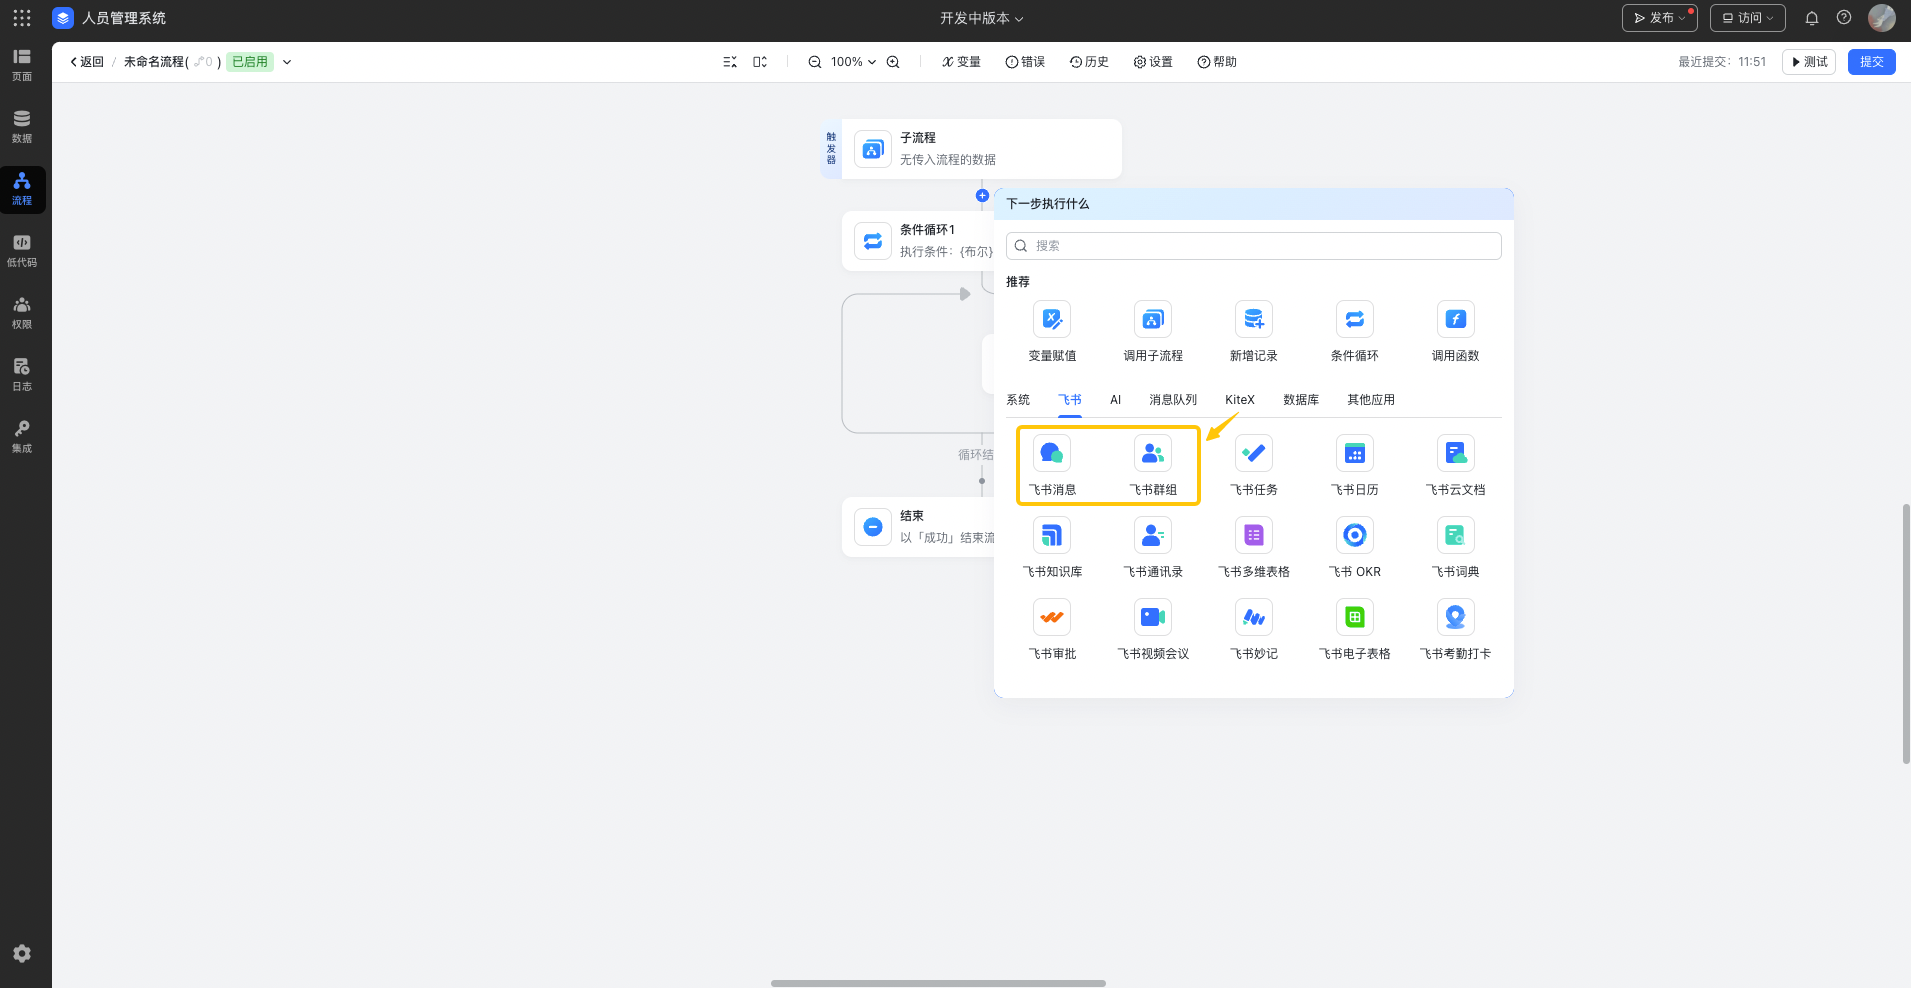Image resolution: width=1911 pixels, height=988 pixels.
Task: Open the 发布 dropdown button
Action: pyautogui.click(x=1659, y=18)
